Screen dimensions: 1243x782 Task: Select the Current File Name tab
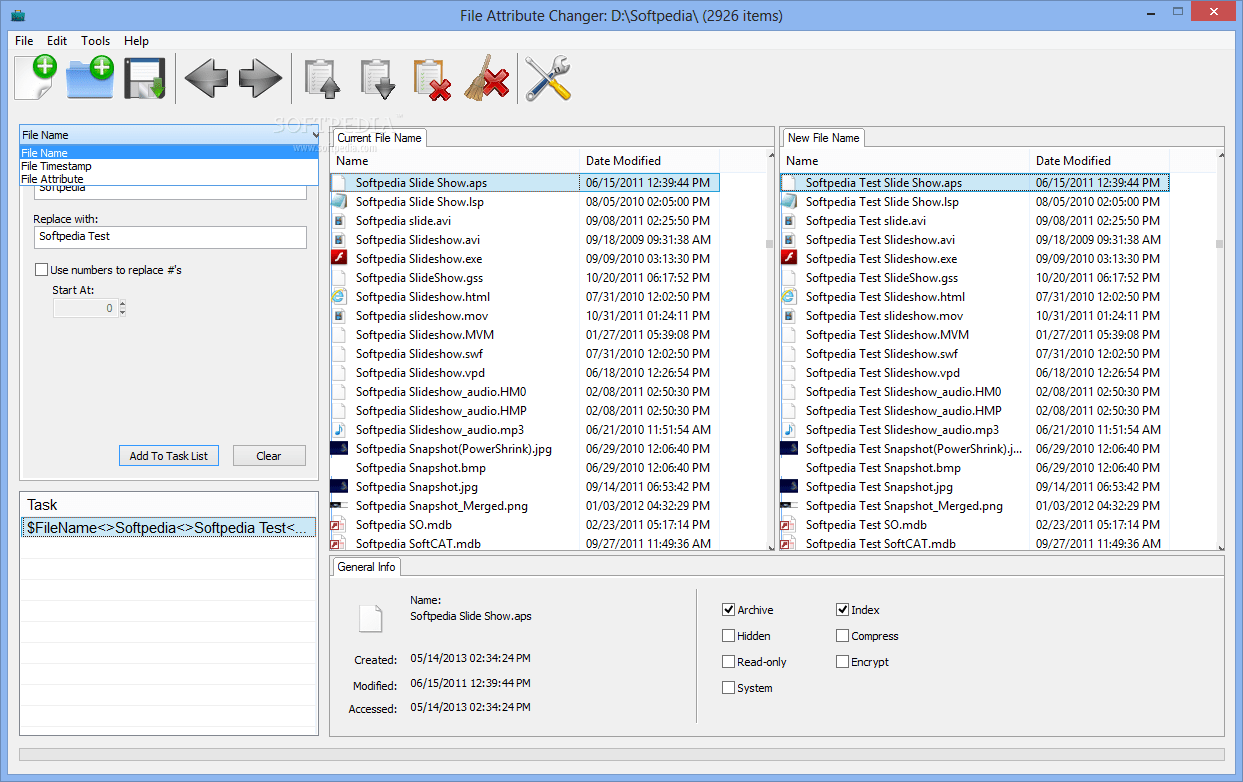[x=379, y=138]
